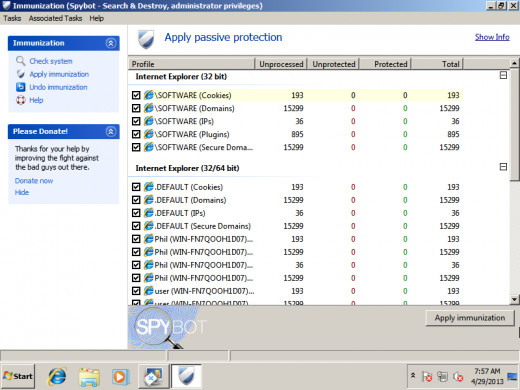The width and height of the screenshot is (520, 390).
Task: Click the IE icon of \SOFTWARE (IPs) row
Action: pyautogui.click(x=149, y=121)
